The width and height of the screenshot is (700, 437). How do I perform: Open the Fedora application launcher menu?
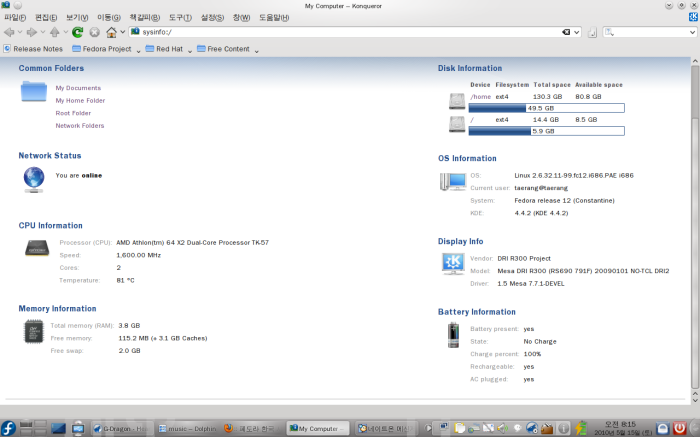coord(8,428)
